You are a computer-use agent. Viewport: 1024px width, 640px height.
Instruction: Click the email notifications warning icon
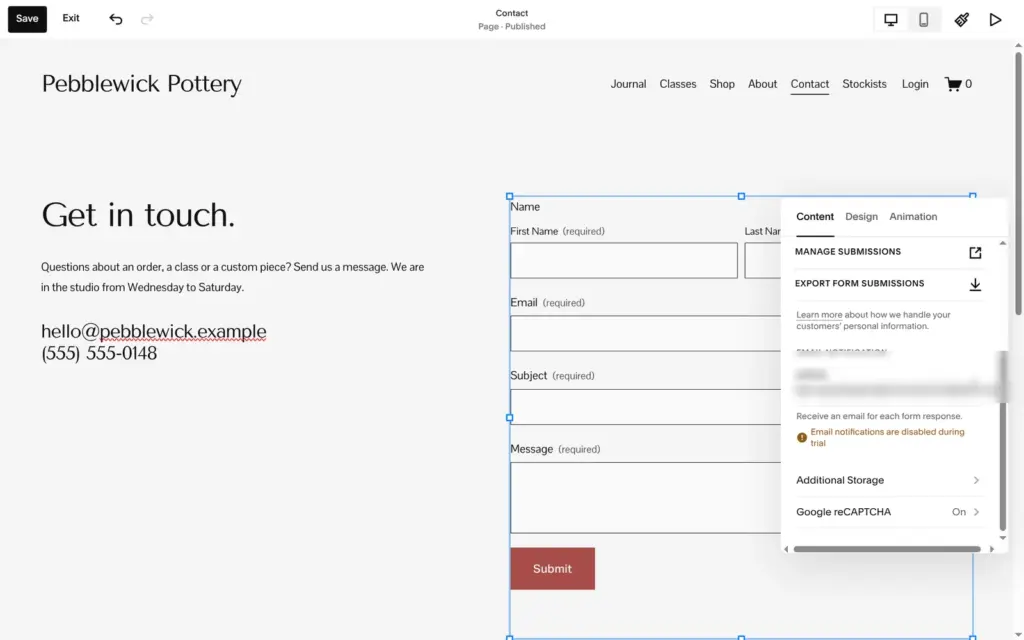click(x=802, y=438)
